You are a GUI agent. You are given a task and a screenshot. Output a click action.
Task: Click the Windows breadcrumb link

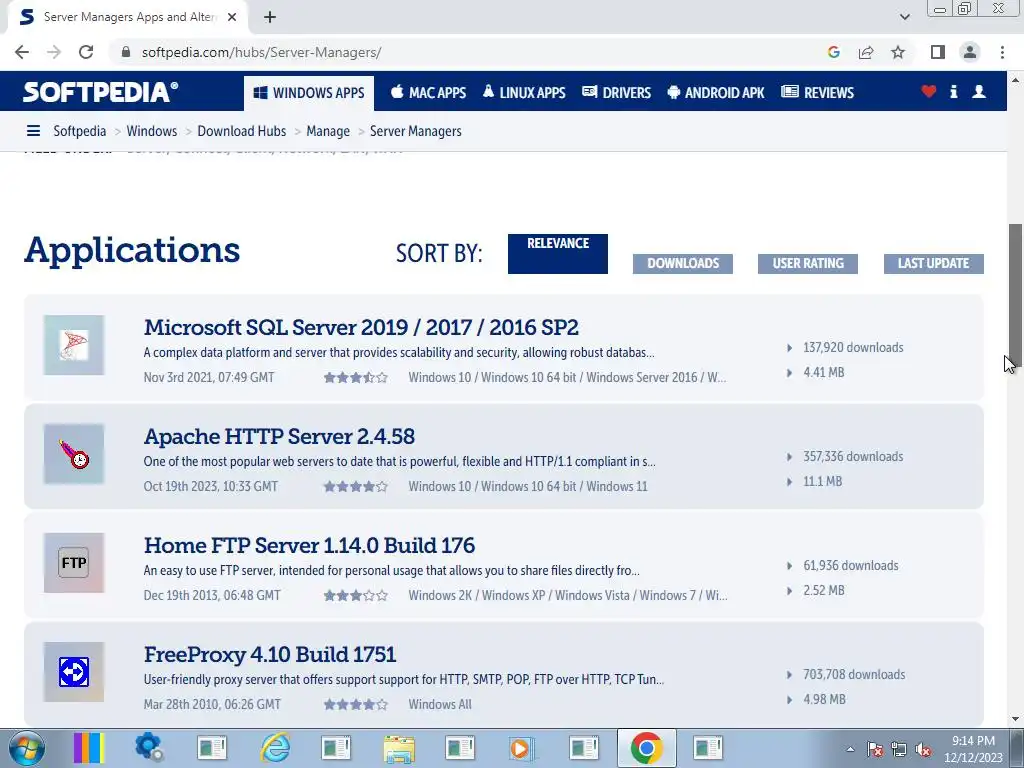pyautogui.click(x=152, y=131)
